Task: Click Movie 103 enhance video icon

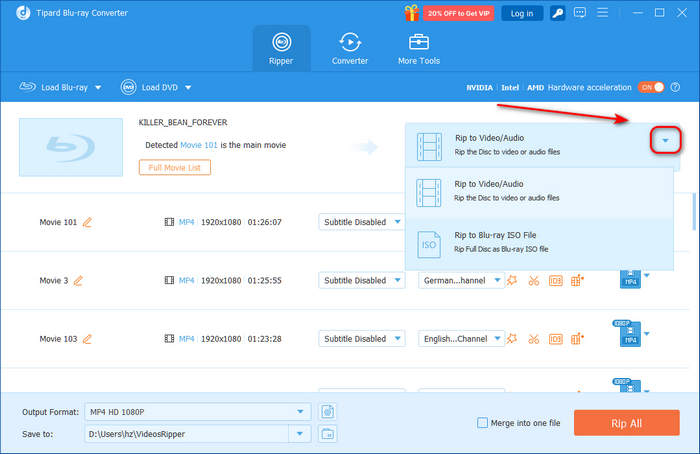Action: 577,339
